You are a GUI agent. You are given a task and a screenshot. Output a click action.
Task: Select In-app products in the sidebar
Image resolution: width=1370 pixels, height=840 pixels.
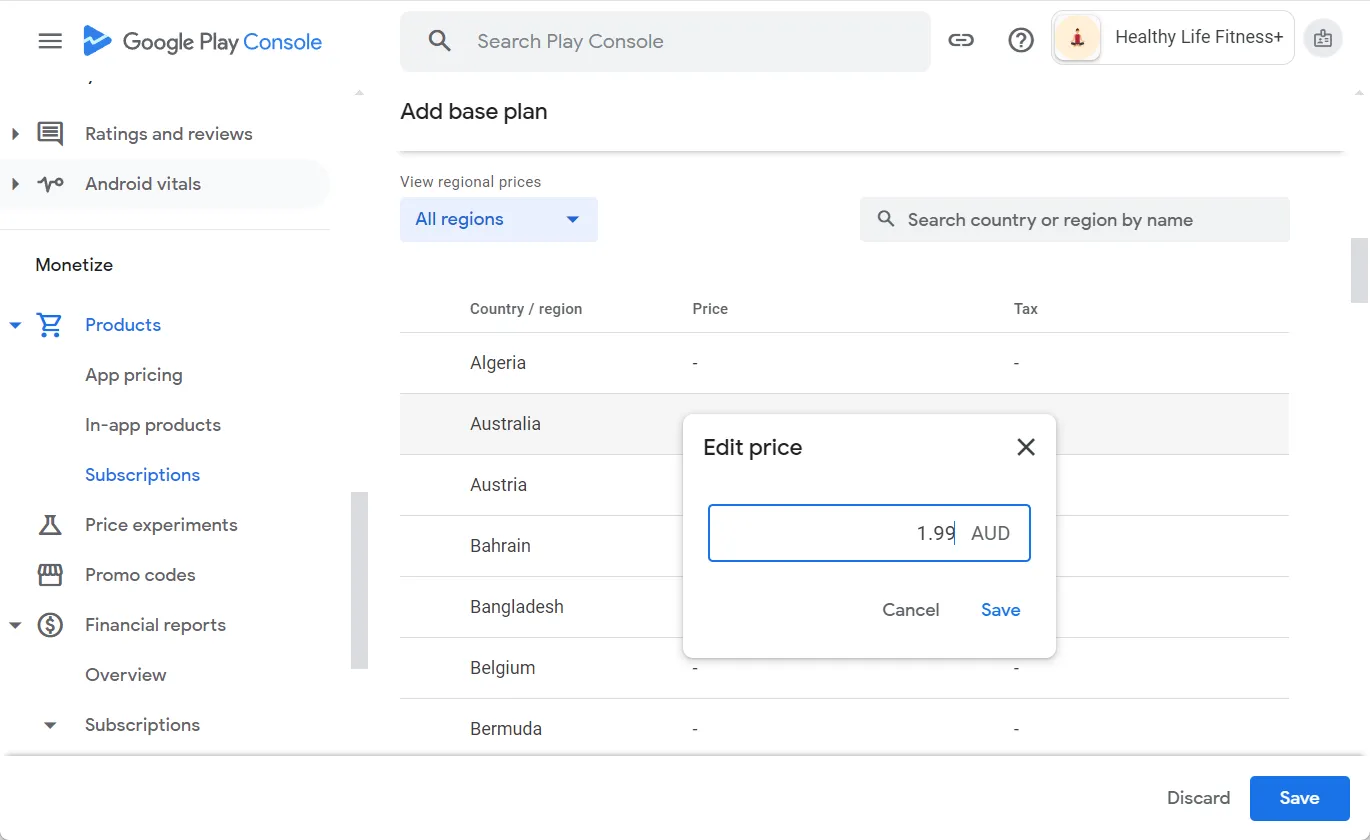point(152,424)
